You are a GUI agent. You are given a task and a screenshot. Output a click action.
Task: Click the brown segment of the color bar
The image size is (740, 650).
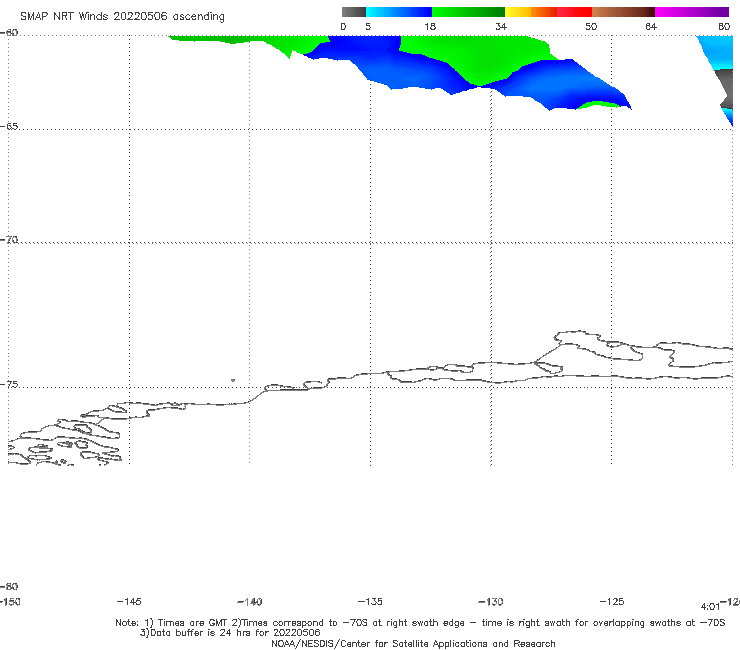(x=623, y=12)
